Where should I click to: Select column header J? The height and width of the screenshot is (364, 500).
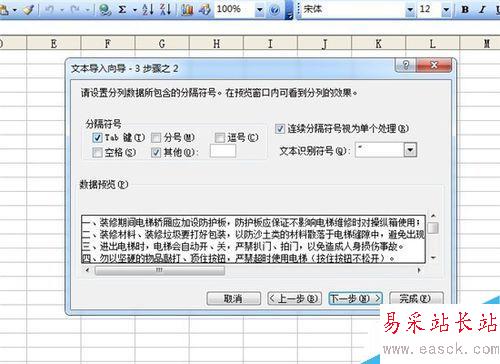(x=325, y=43)
